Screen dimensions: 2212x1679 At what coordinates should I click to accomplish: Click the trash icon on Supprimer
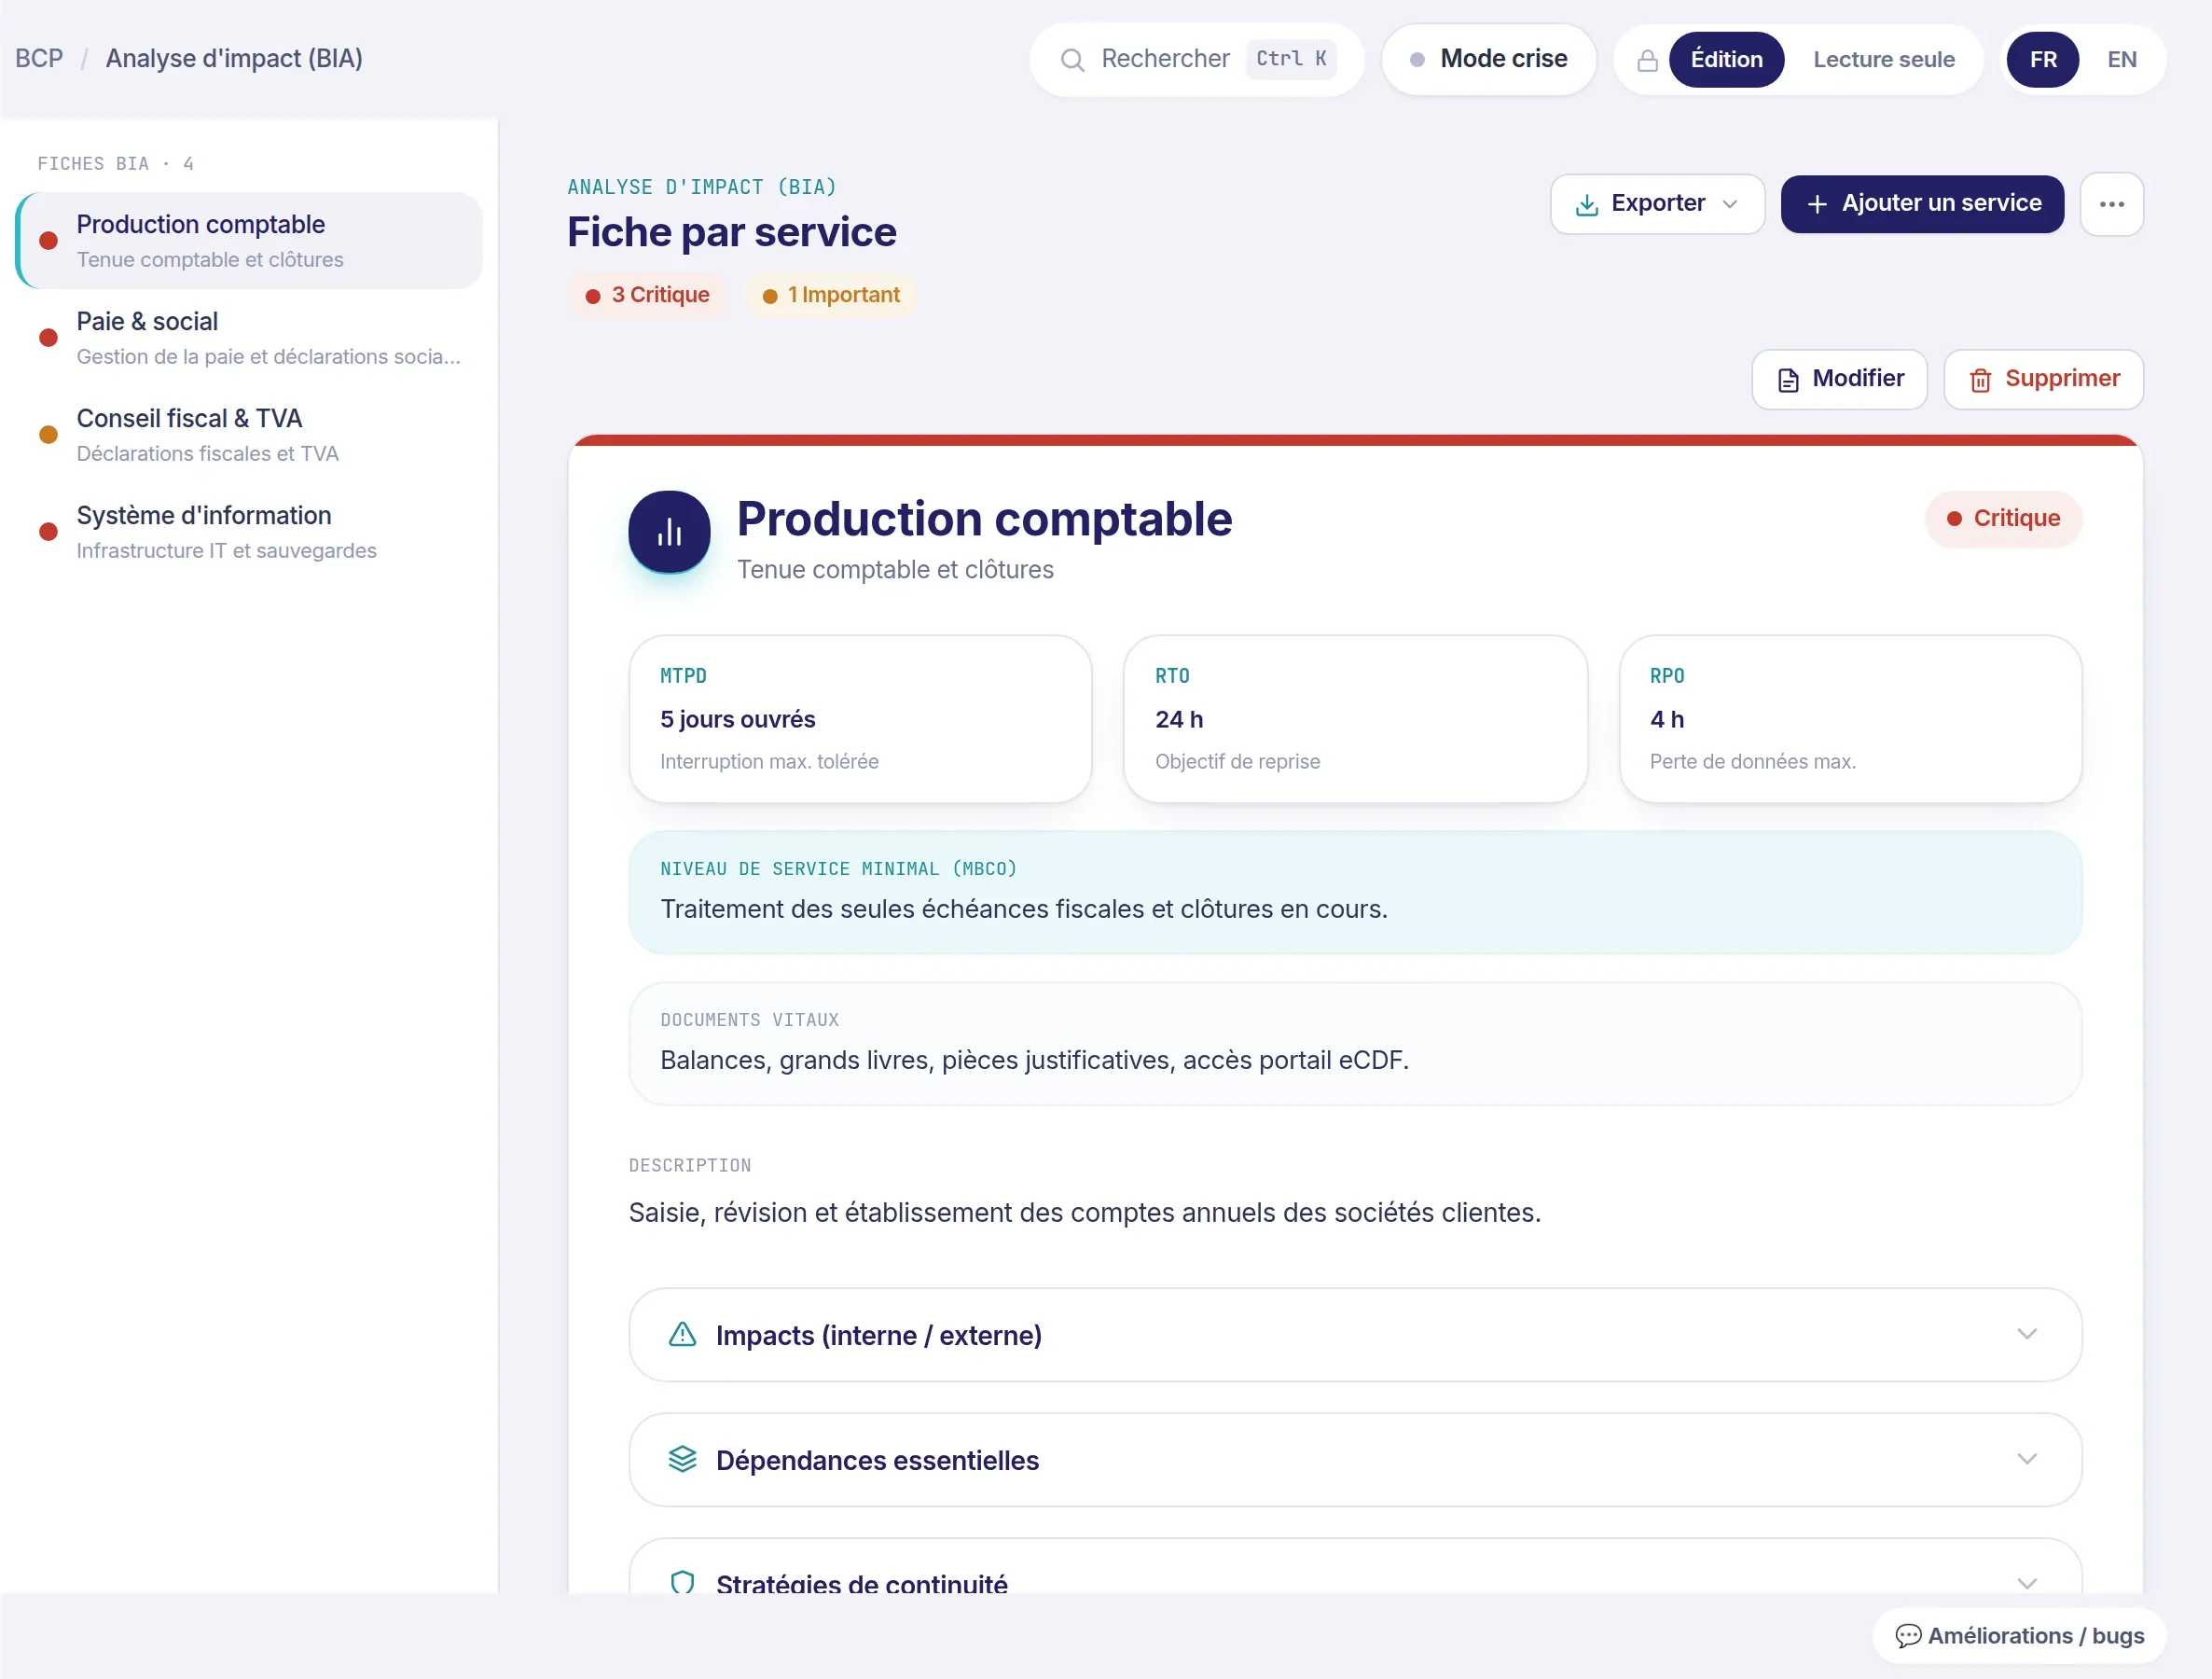pos(1979,380)
